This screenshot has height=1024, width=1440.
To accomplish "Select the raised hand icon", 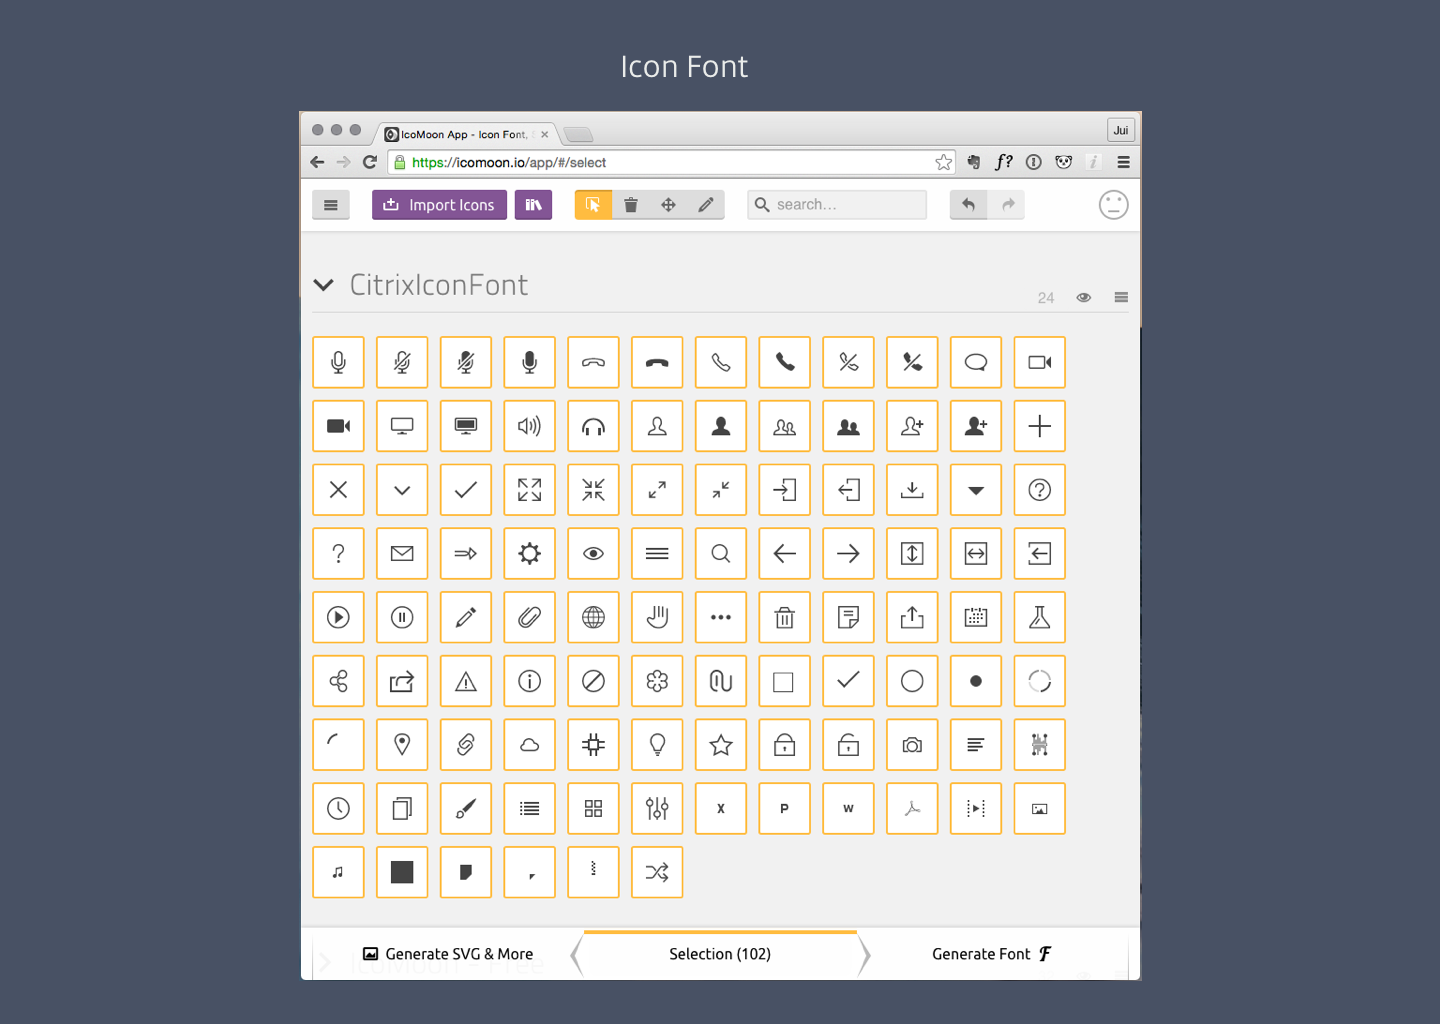I will pos(657,617).
